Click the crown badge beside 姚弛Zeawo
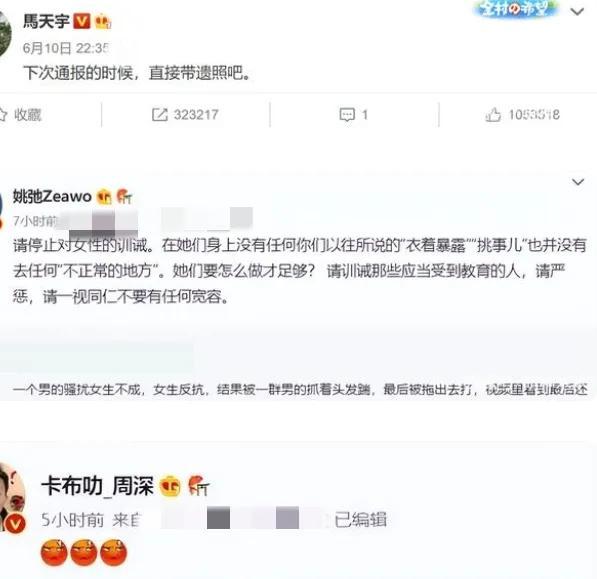597x579 pixels. pos(104,197)
